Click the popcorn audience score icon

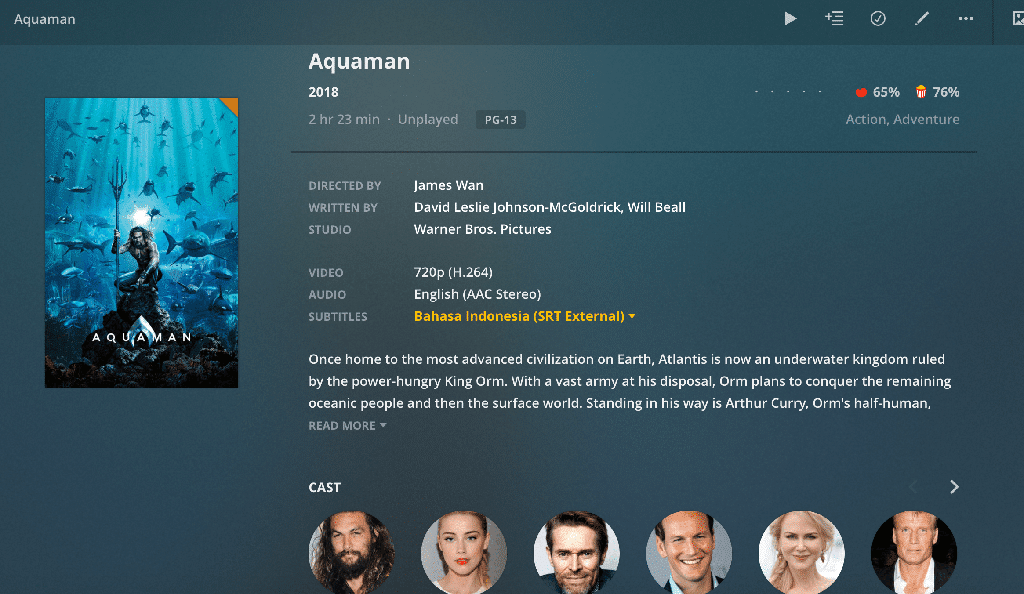(x=921, y=92)
